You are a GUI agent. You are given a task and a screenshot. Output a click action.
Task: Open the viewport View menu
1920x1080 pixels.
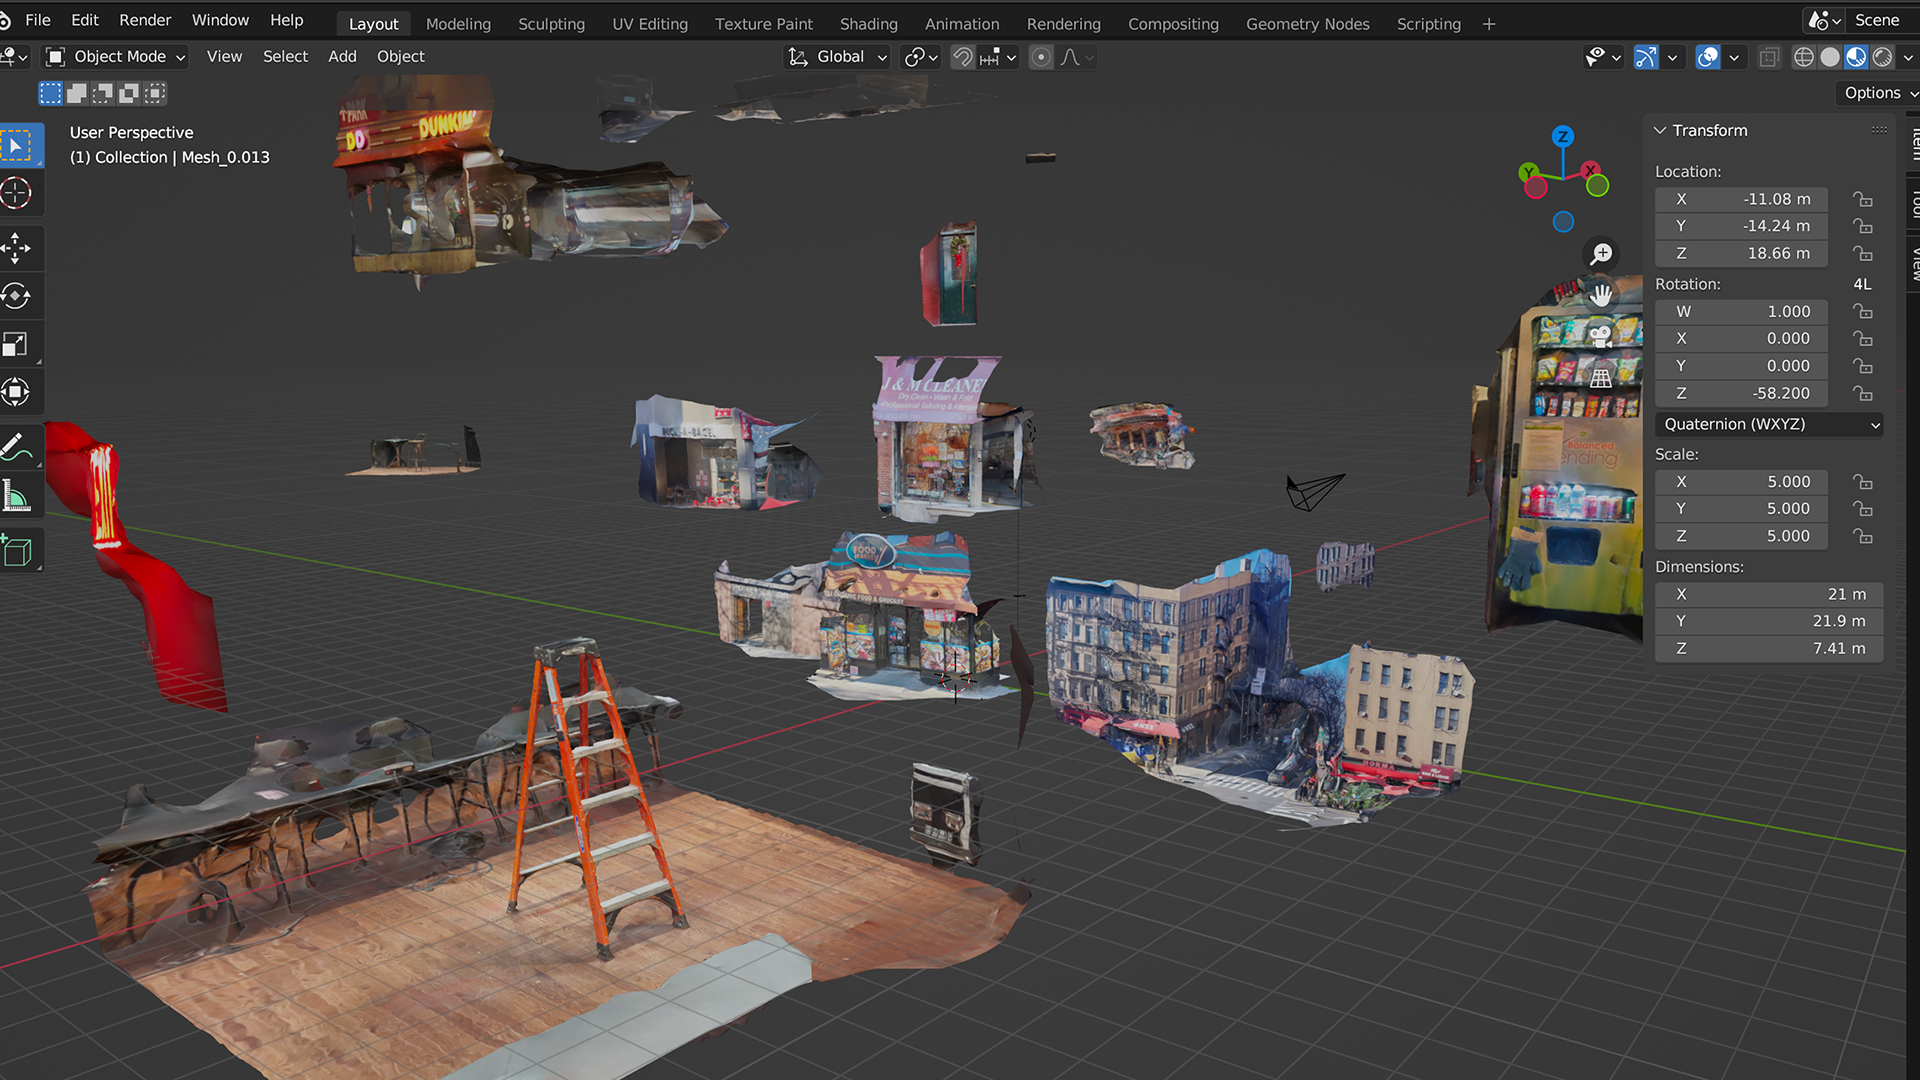(224, 57)
